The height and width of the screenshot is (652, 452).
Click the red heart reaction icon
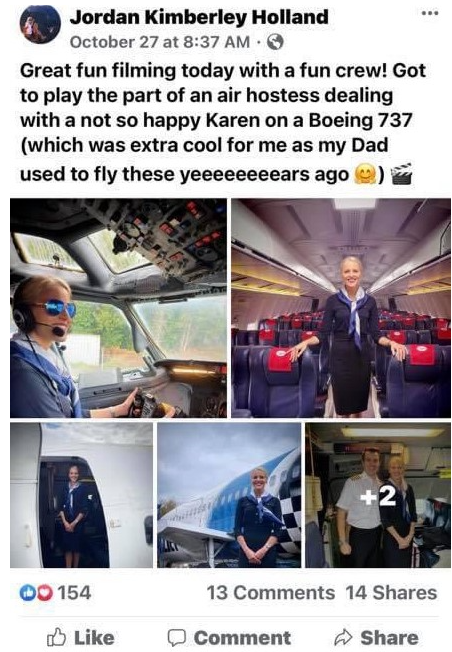point(45,593)
